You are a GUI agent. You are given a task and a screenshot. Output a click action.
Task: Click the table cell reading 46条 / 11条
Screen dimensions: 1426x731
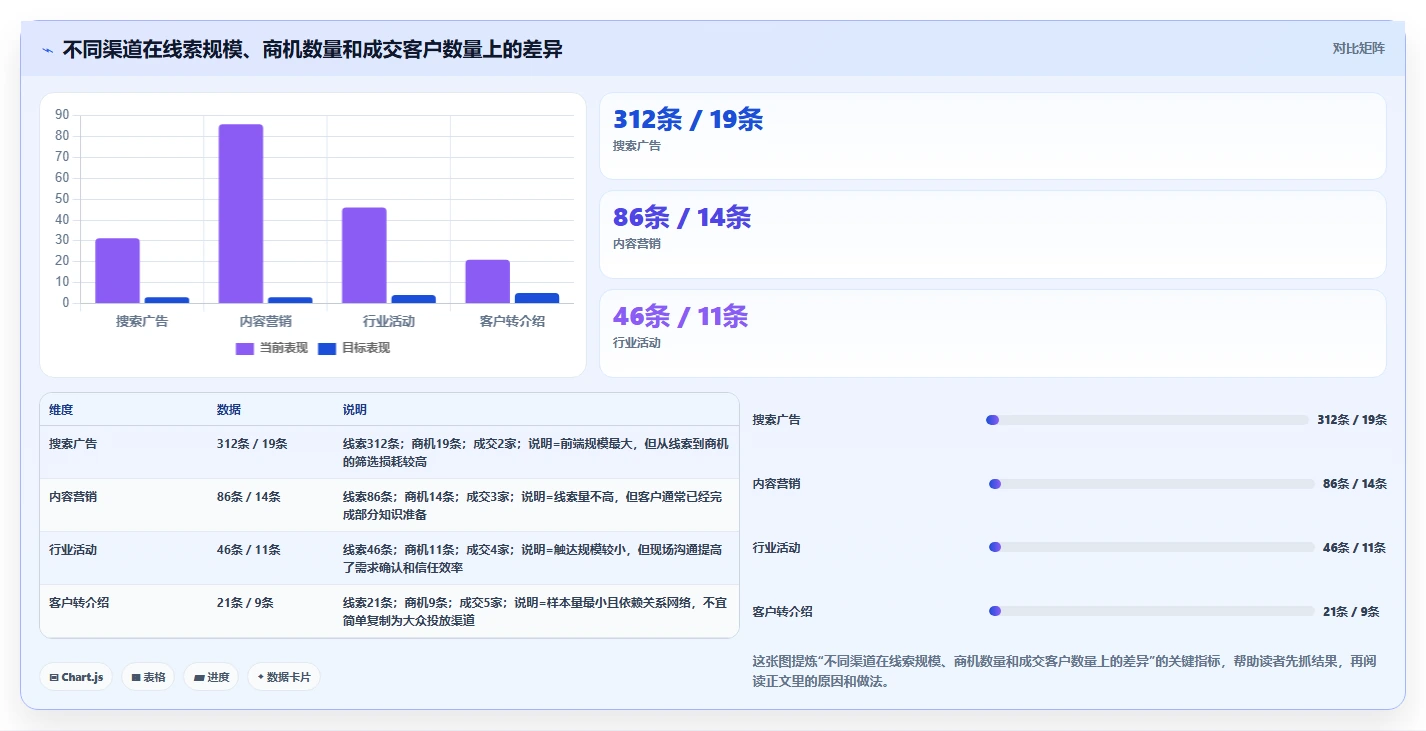(x=249, y=549)
